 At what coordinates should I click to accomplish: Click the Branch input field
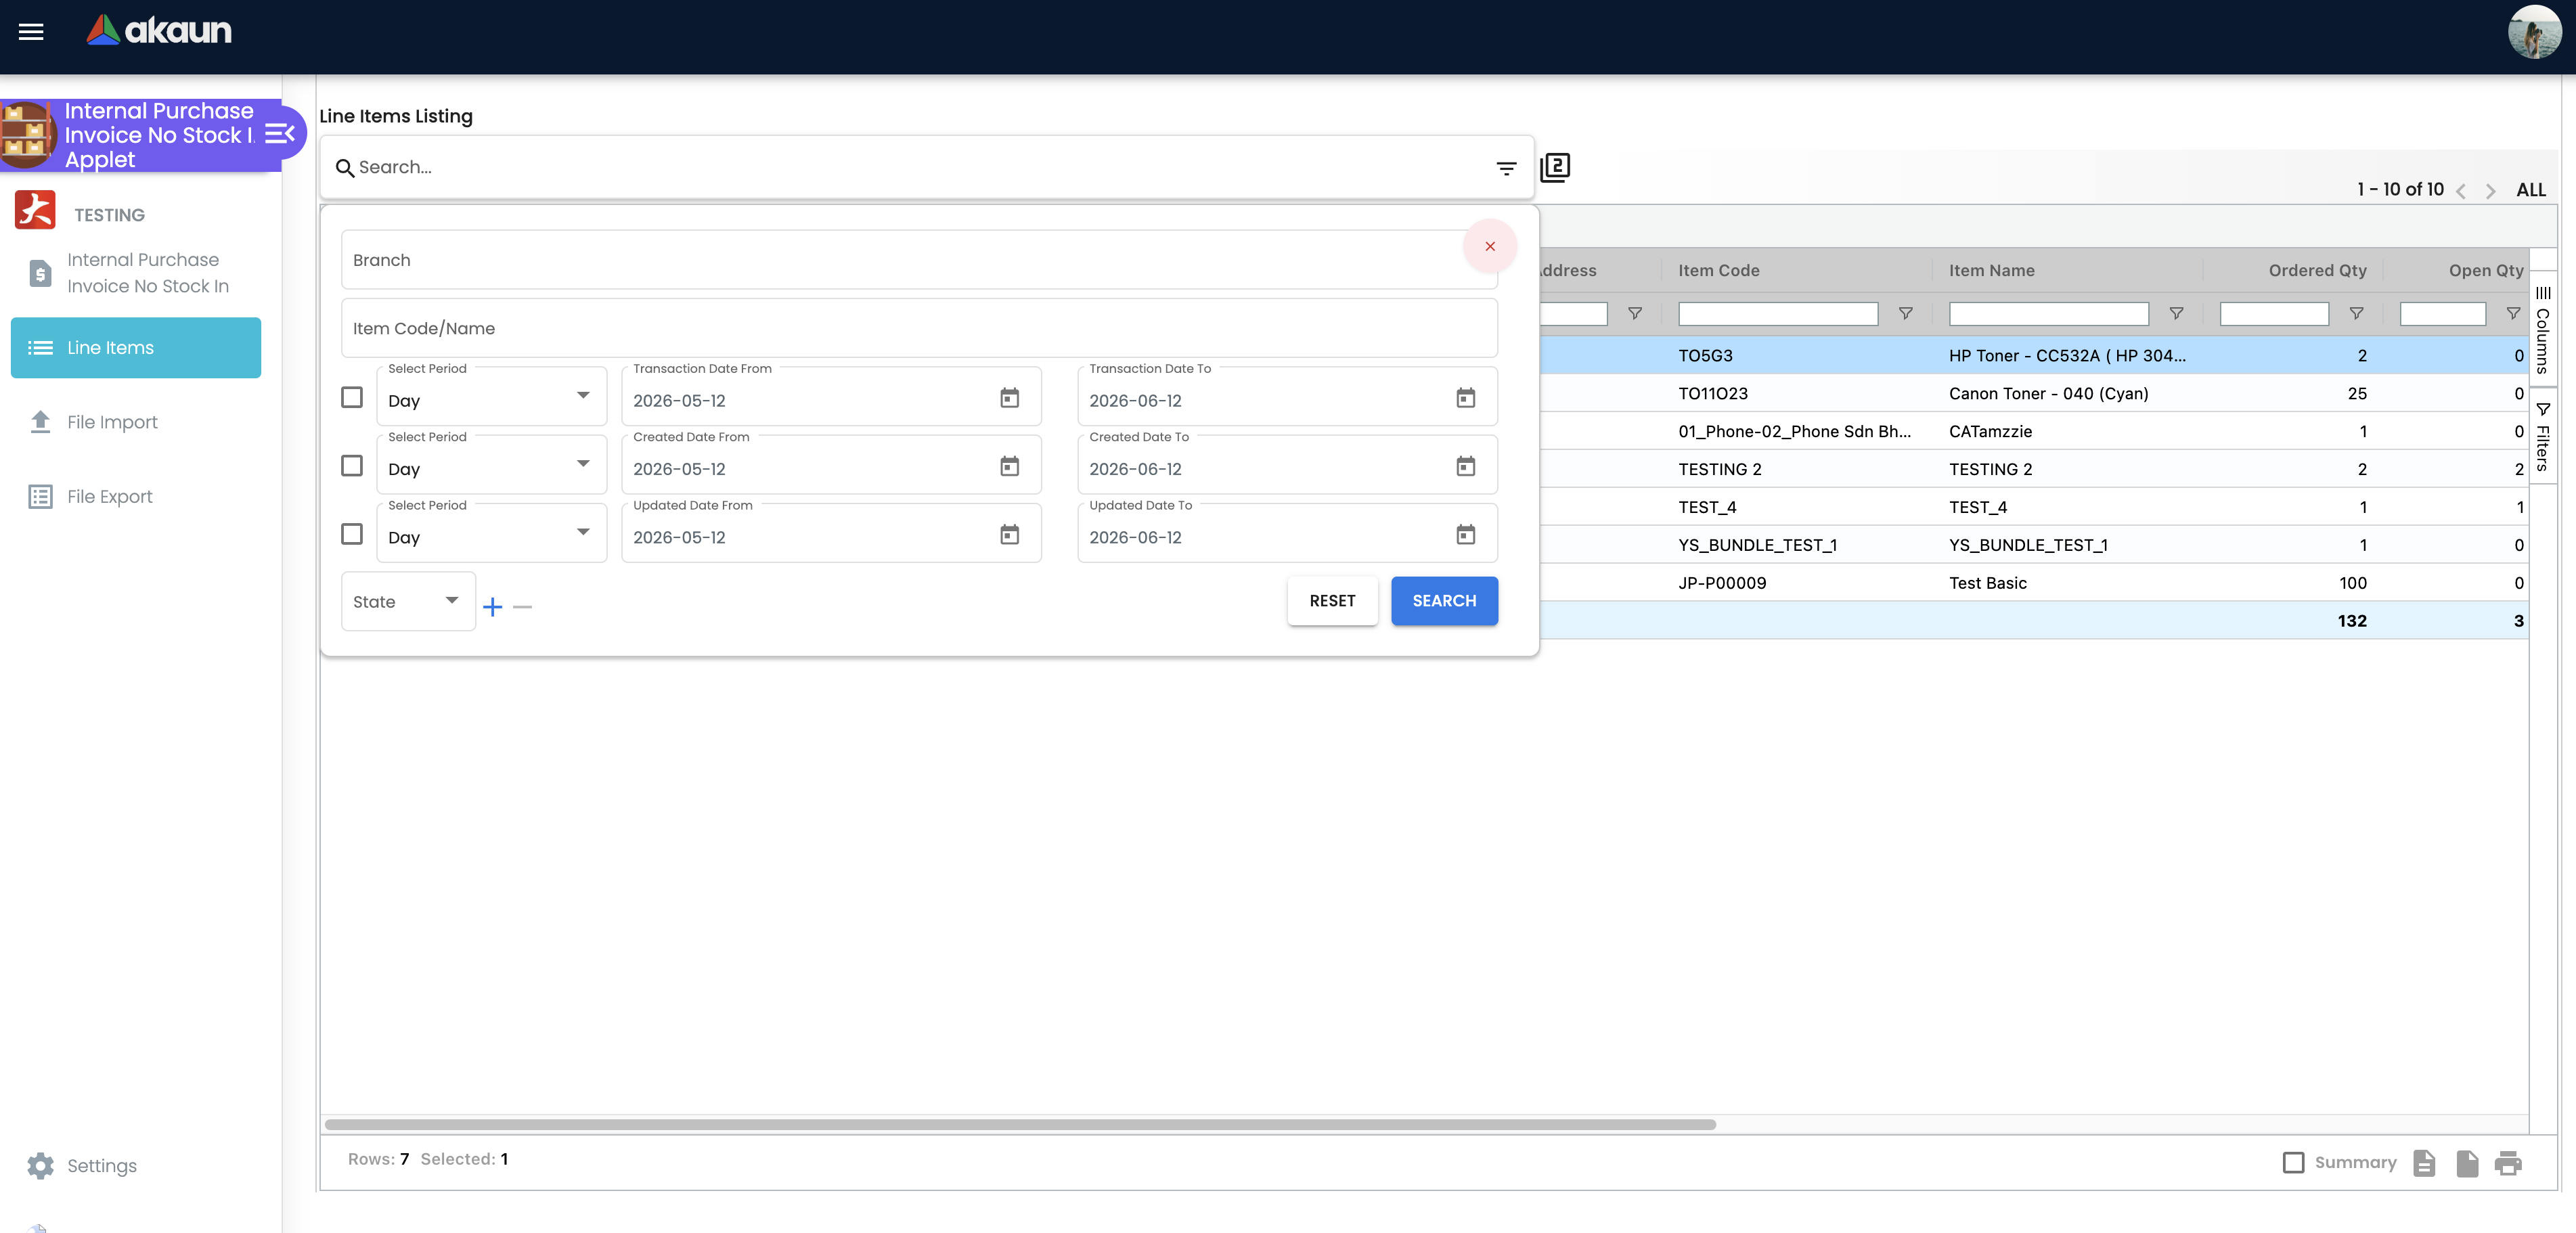tap(919, 260)
